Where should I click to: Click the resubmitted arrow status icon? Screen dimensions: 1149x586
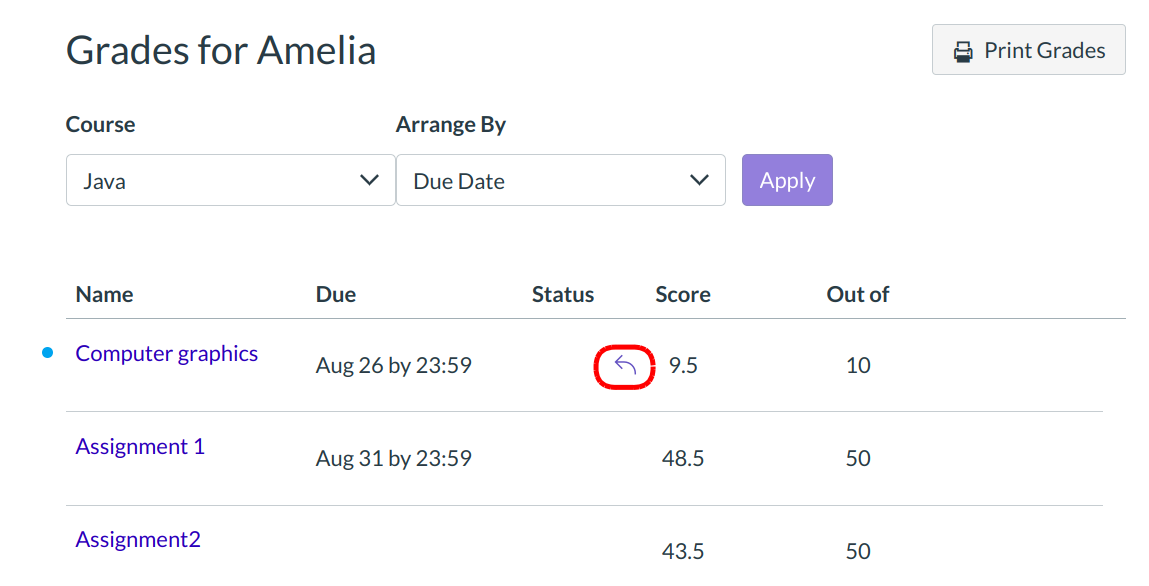[625, 366]
